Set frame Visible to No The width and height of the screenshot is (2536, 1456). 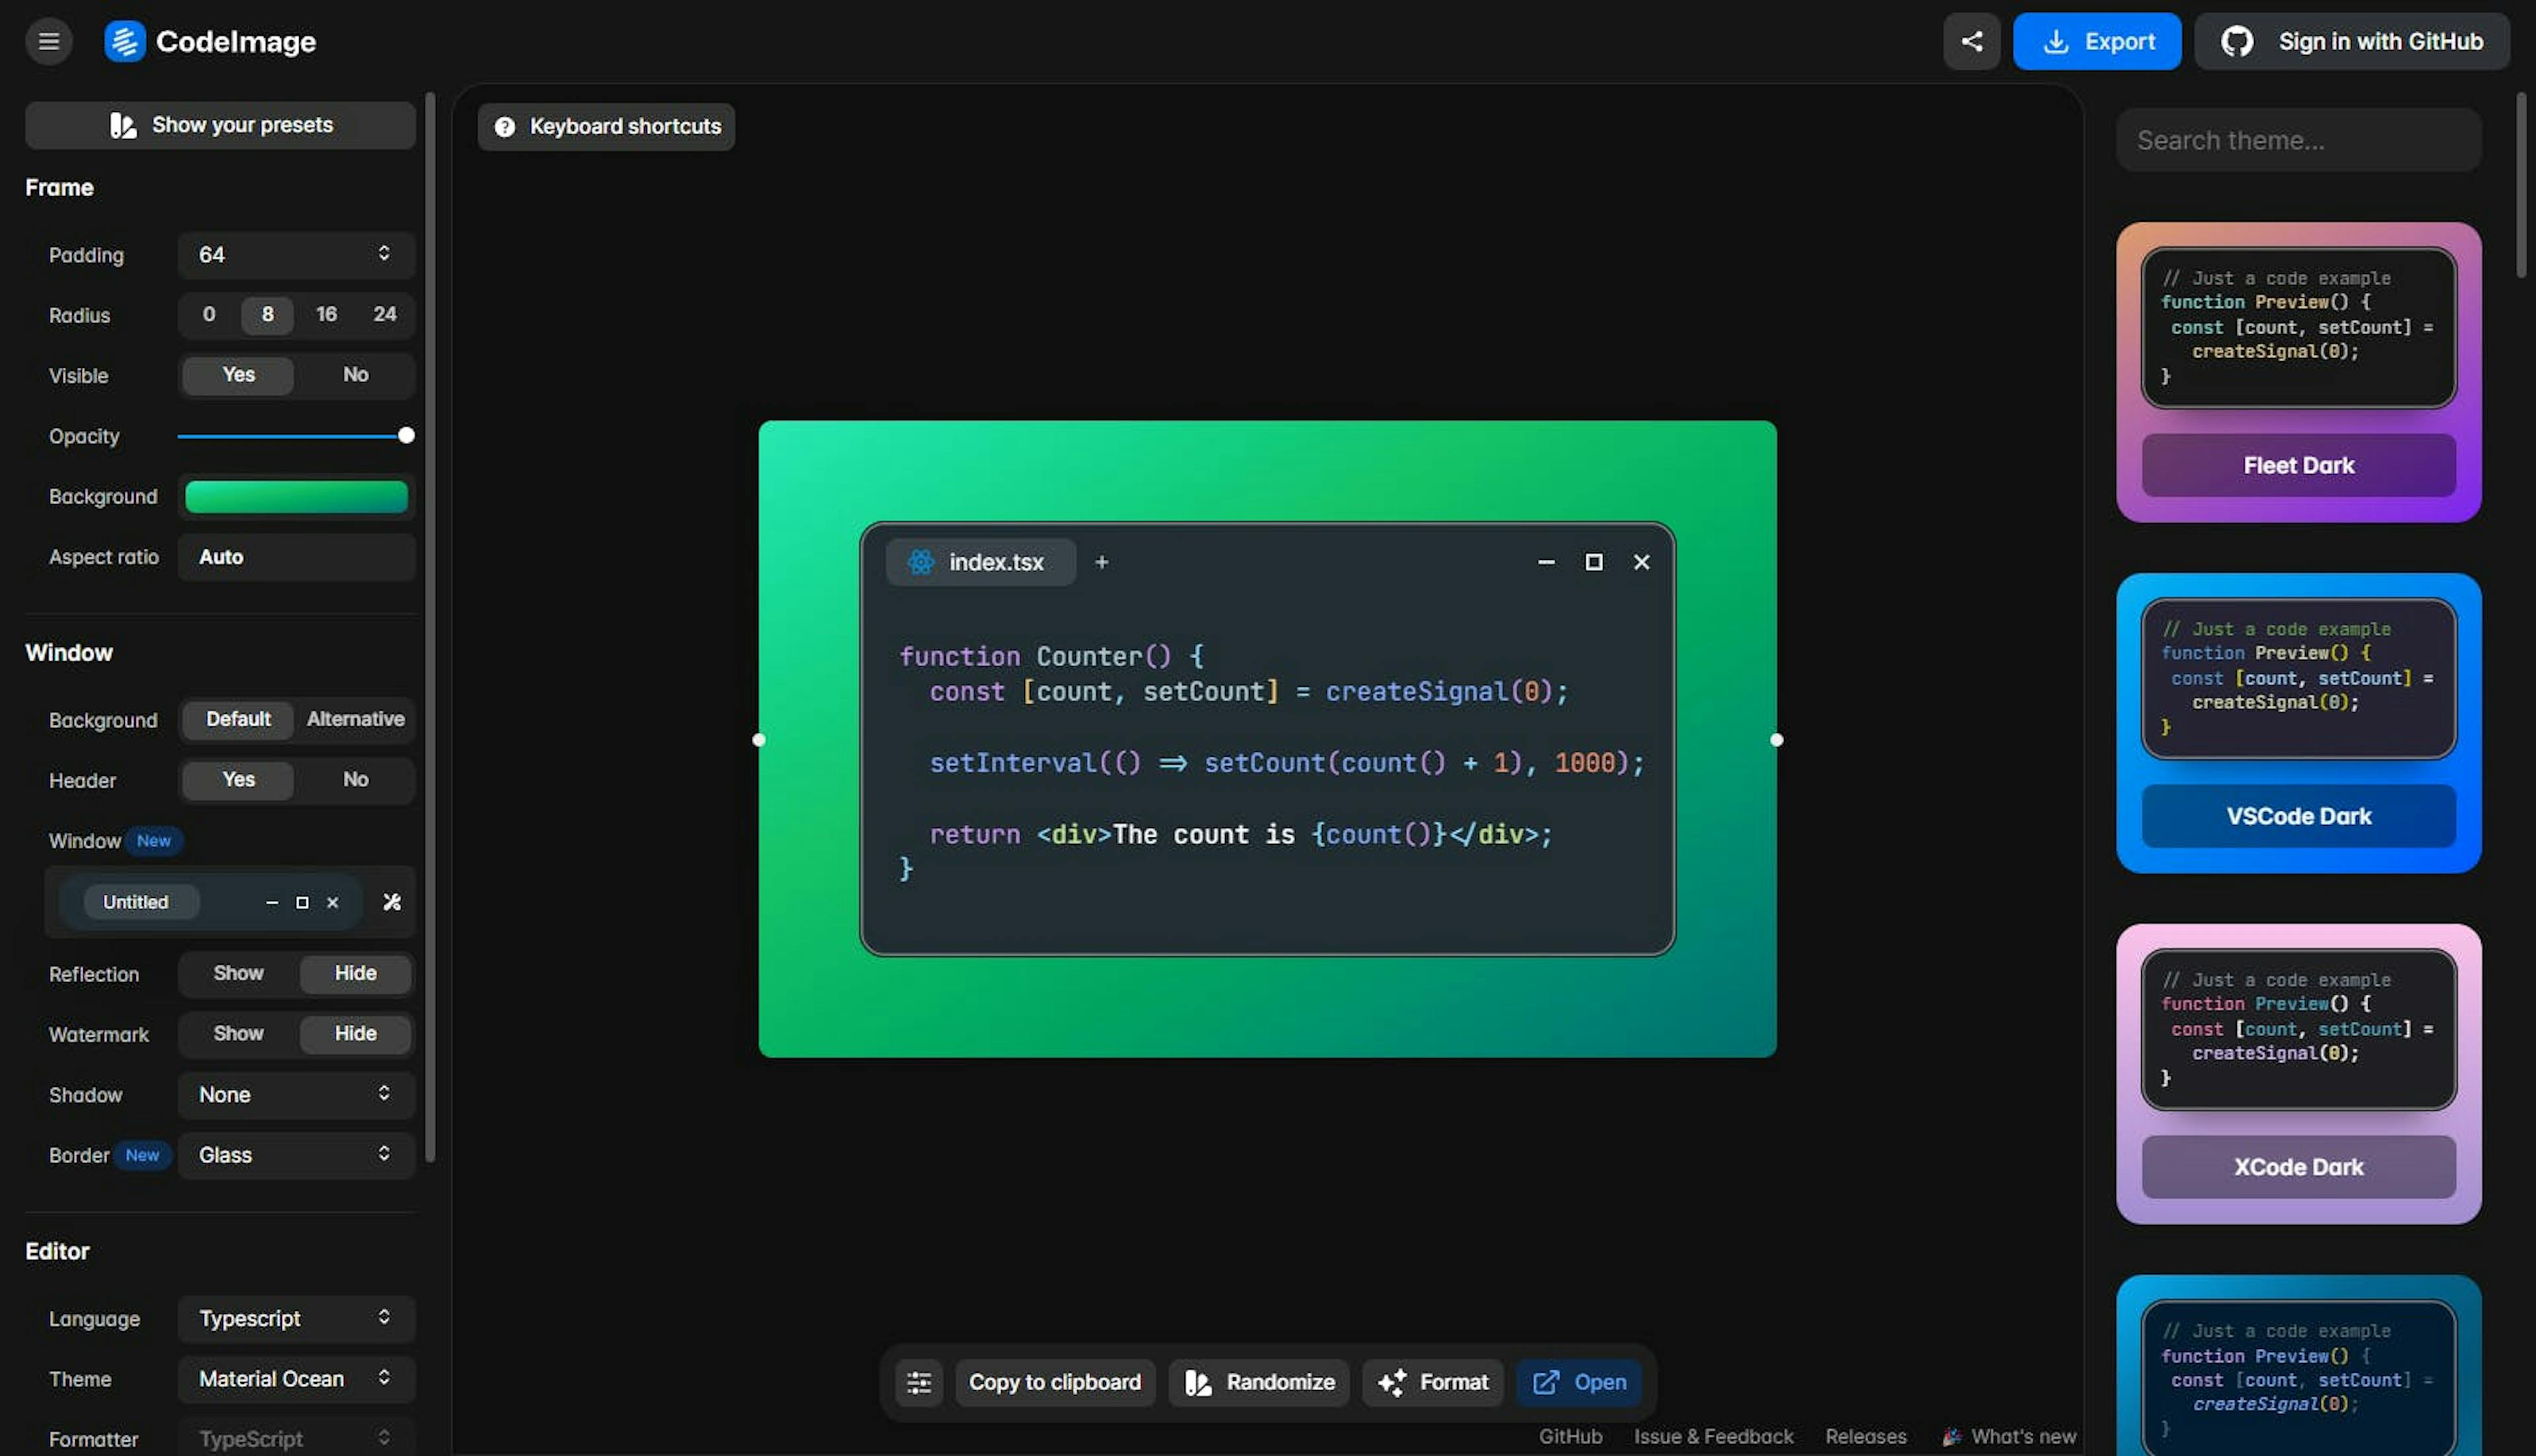pyautogui.click(x=355, y=375)
